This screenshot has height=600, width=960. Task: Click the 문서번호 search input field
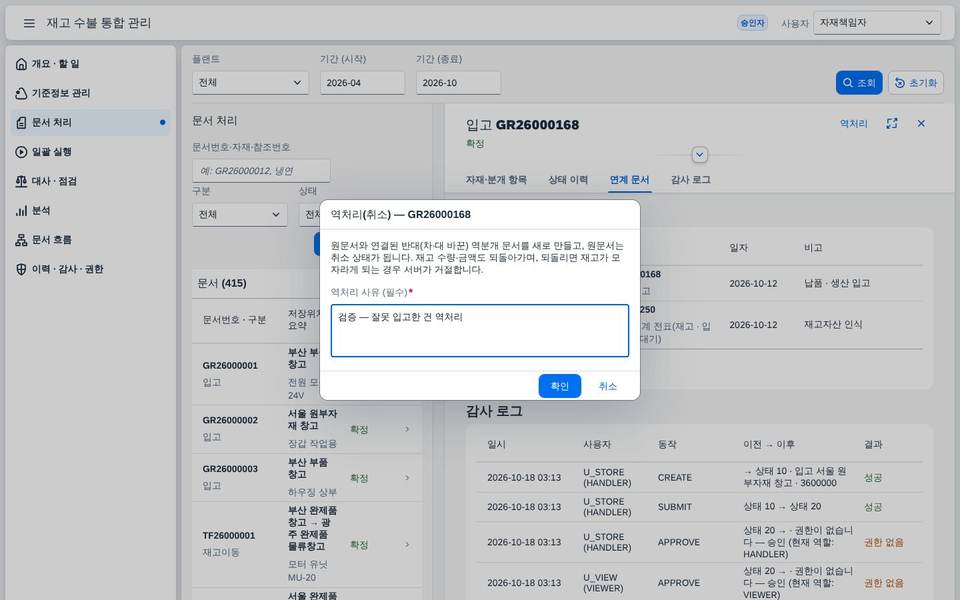261,171
